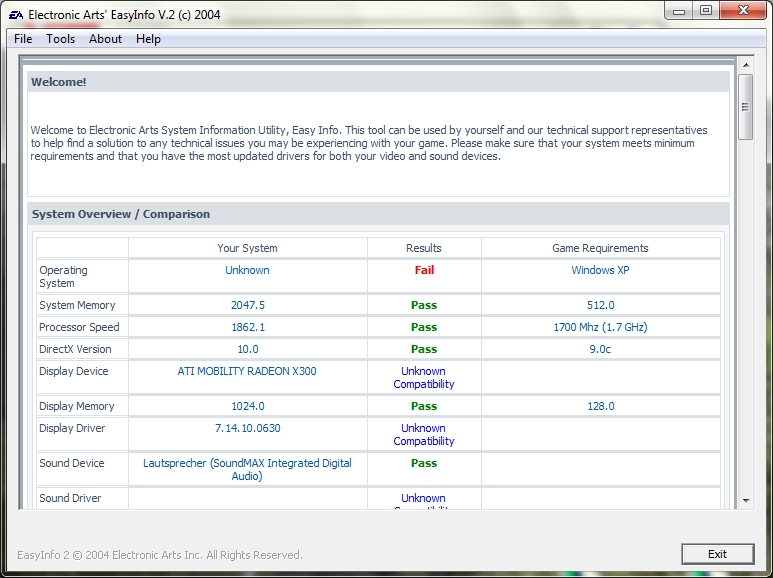Click the '1862.1' processor speed value
The image size is (773, 578).
[248, 327]
